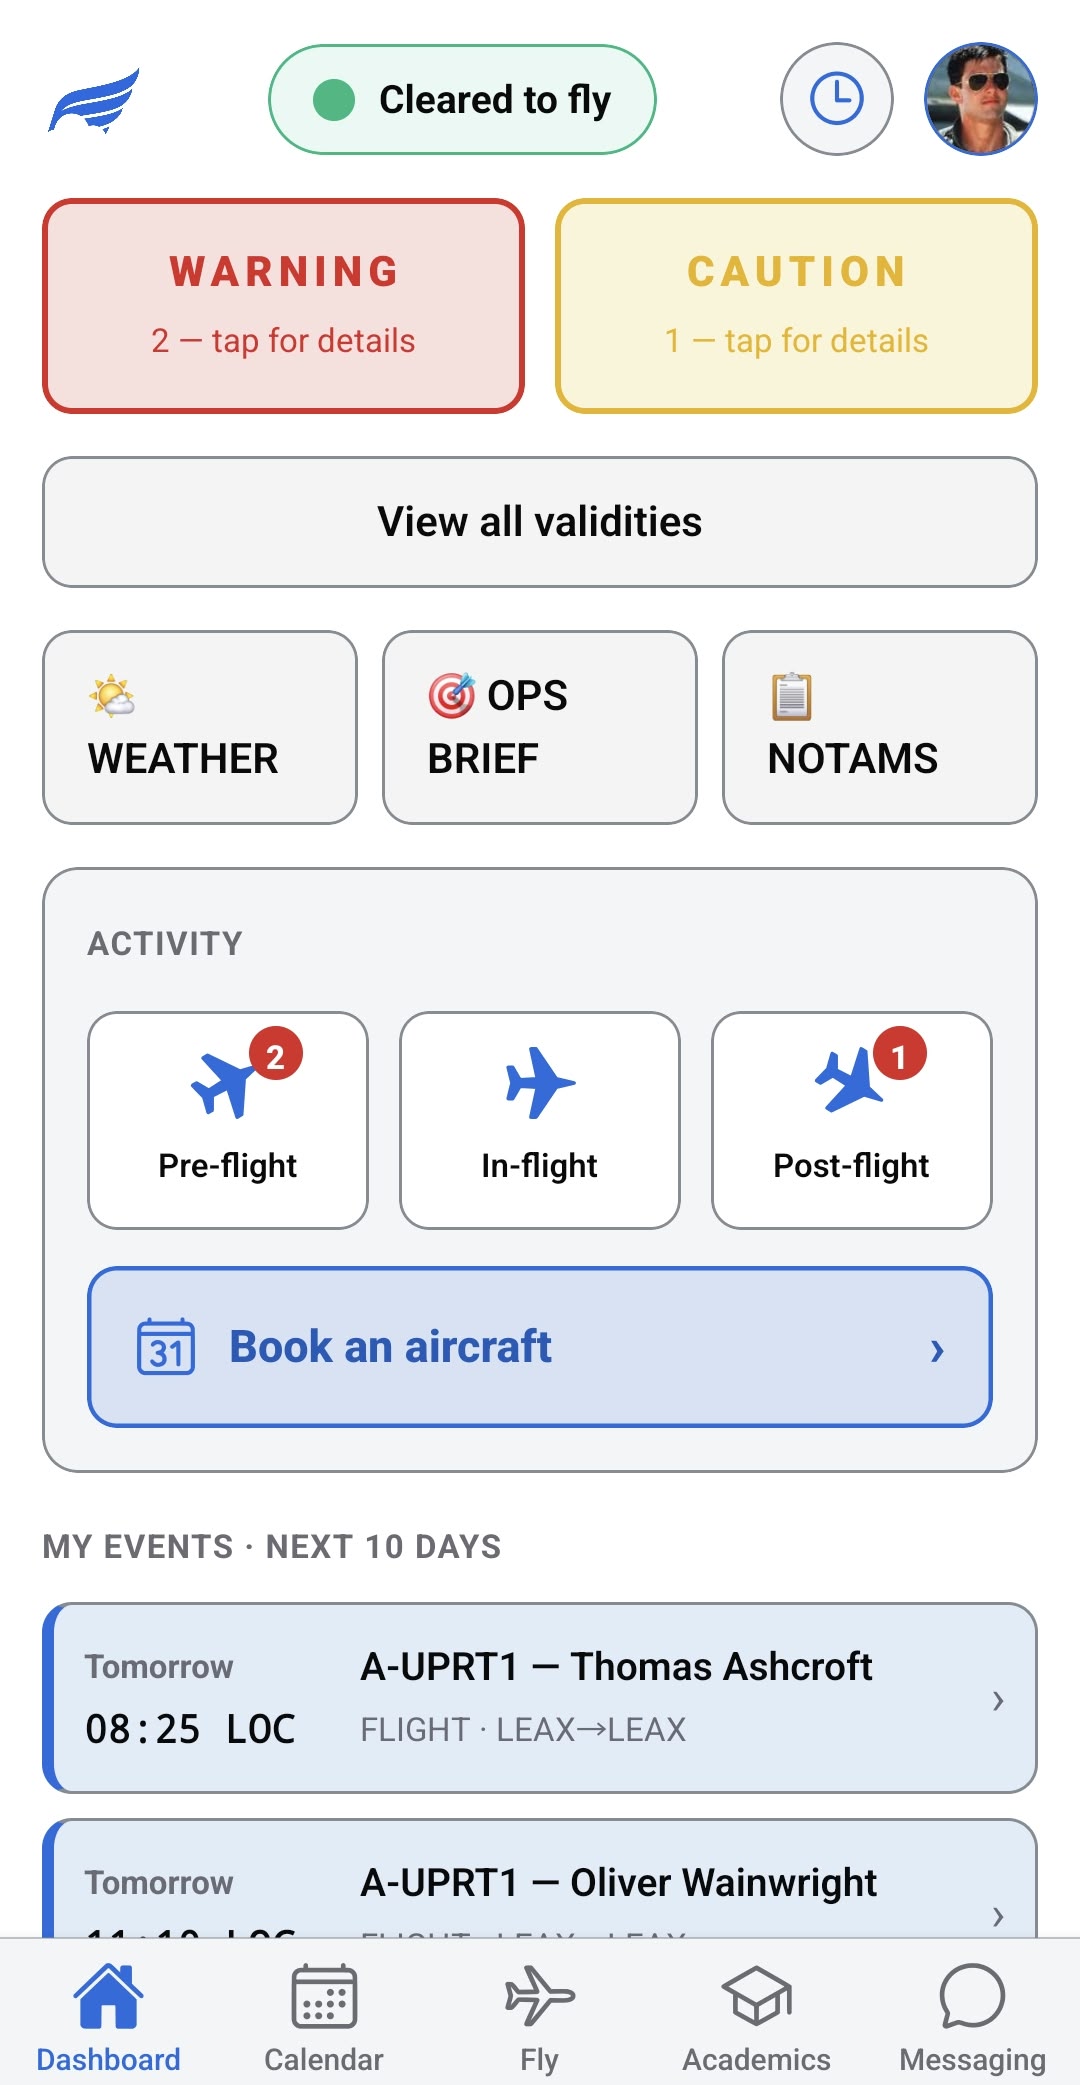The image size is (1080, 2085).
Task: Switch to the Academics tab
Action: pyautogui.click(x=756, y=2017)
